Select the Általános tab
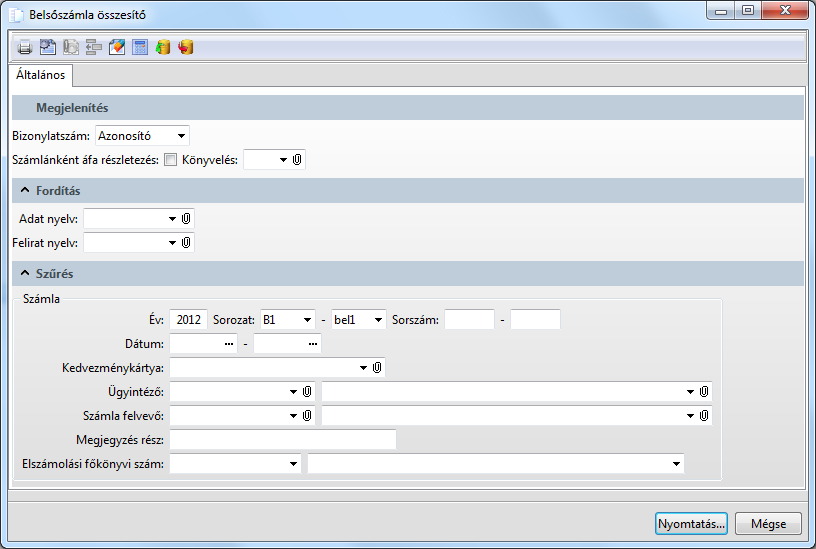This screenshot has height=549, width=816. click(x=41, y=75)
